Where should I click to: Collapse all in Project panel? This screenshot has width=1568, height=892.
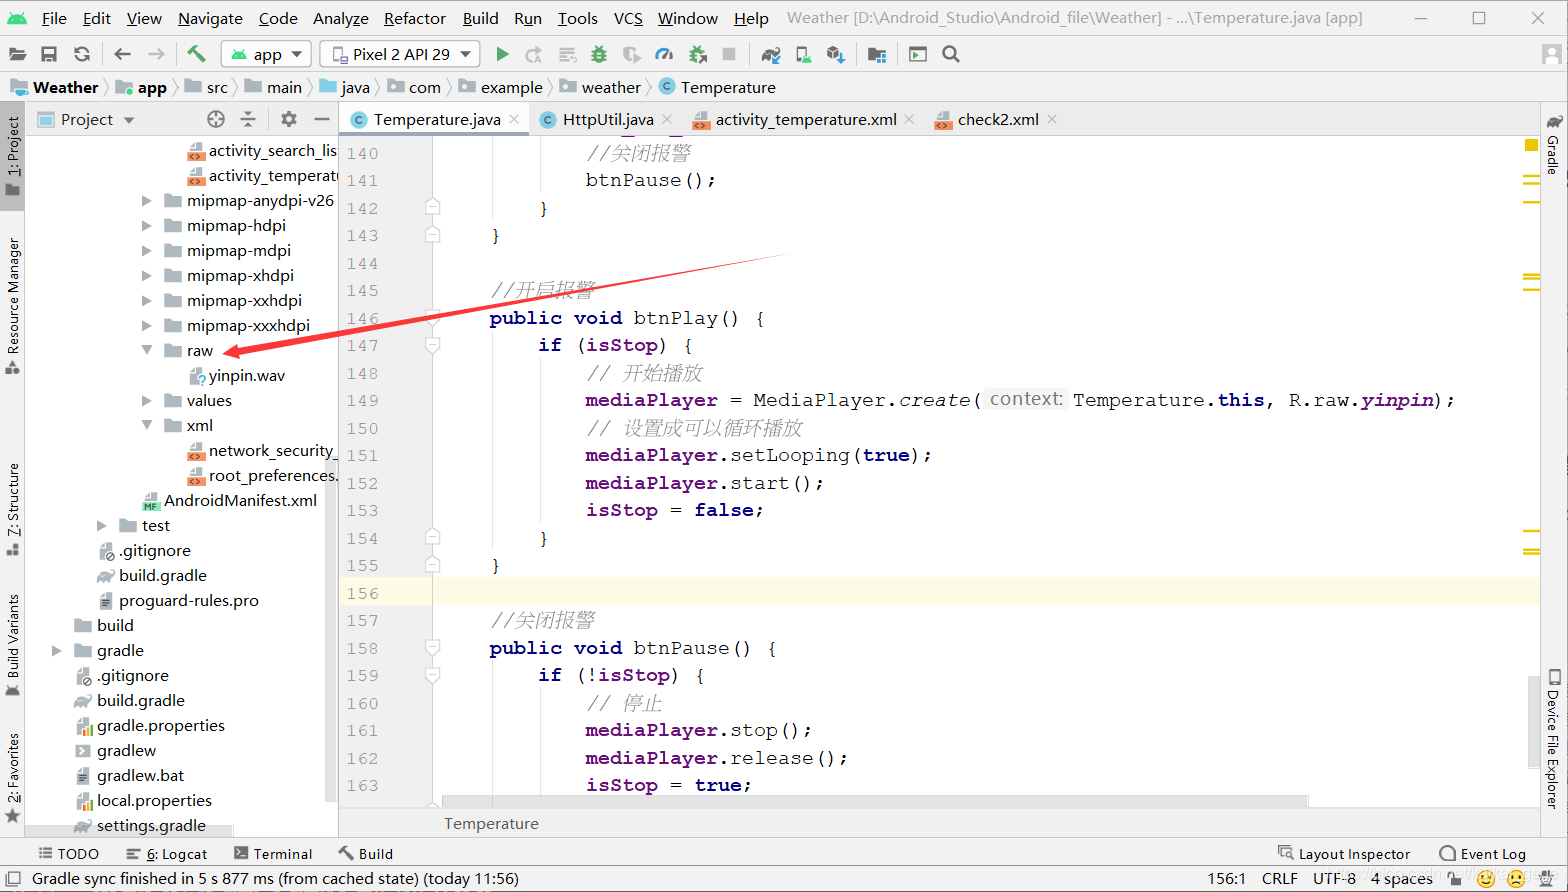248,119
